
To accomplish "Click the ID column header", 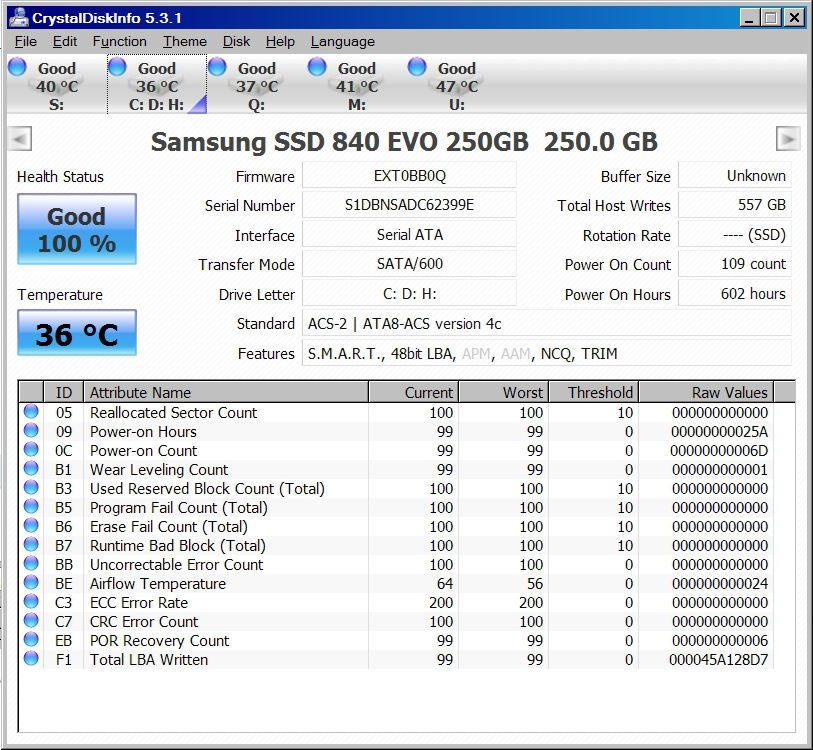I will tap(64, 392).
